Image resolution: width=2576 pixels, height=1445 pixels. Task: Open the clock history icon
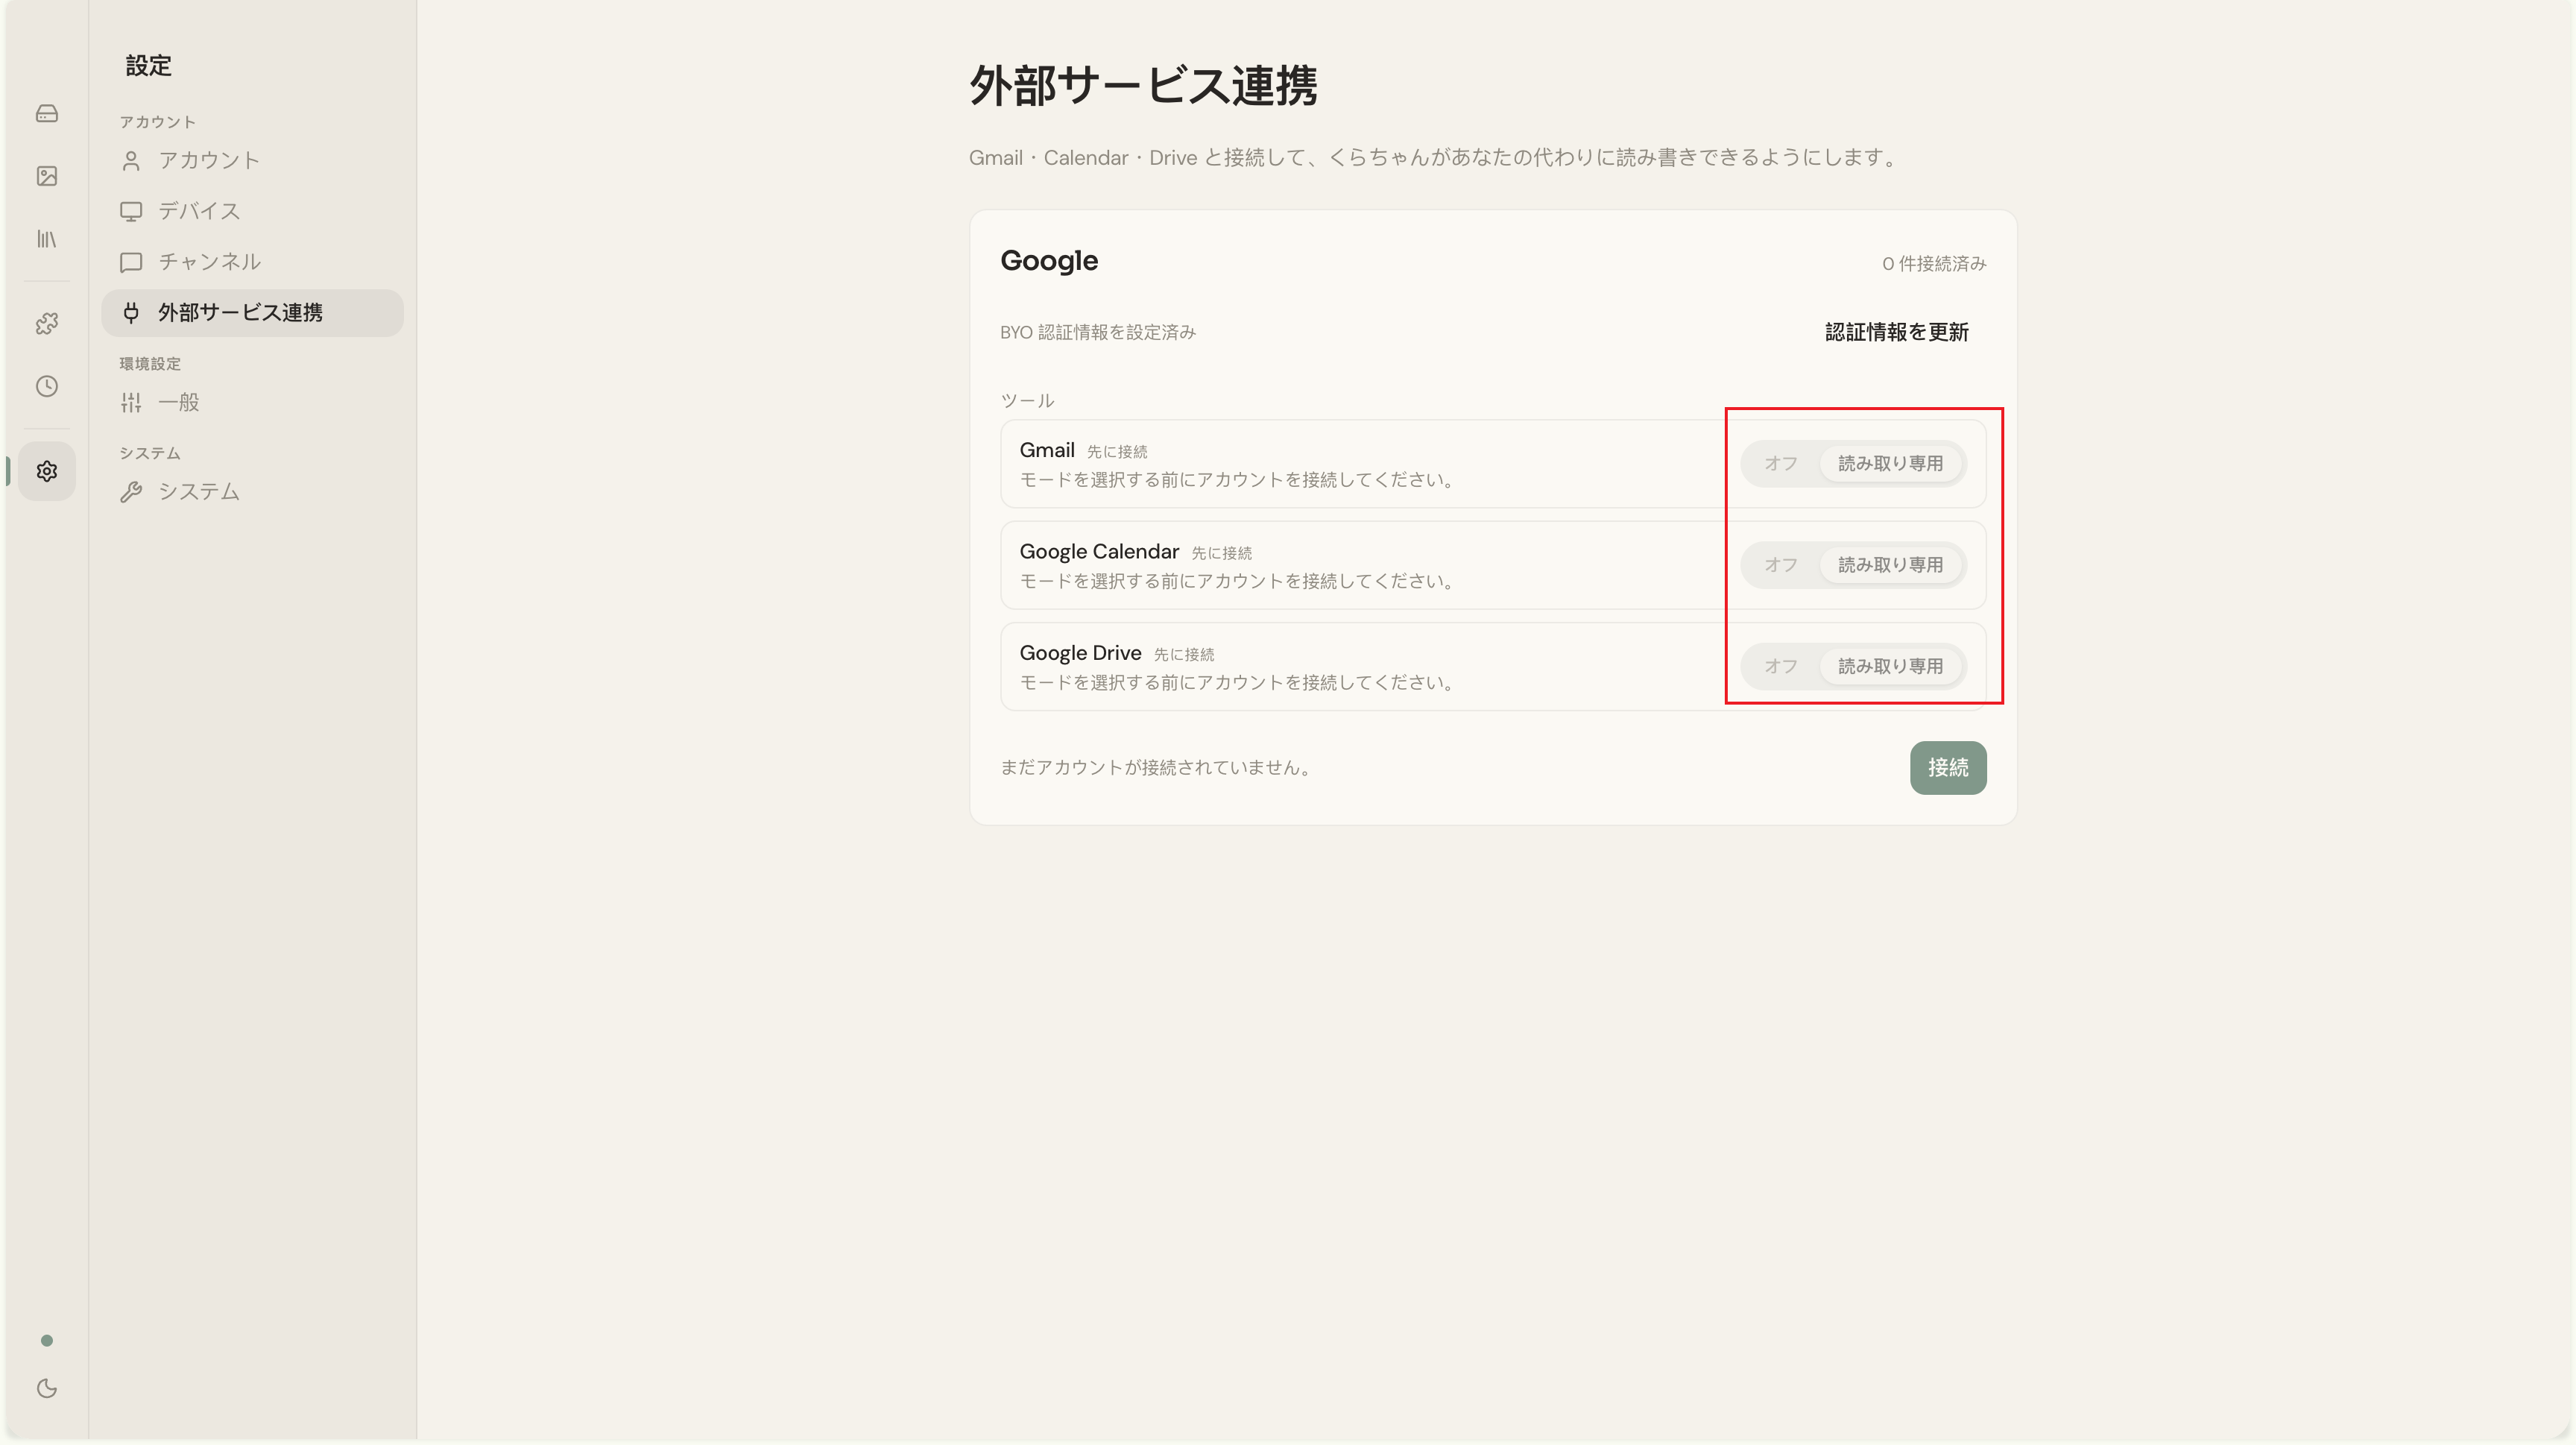47,386
